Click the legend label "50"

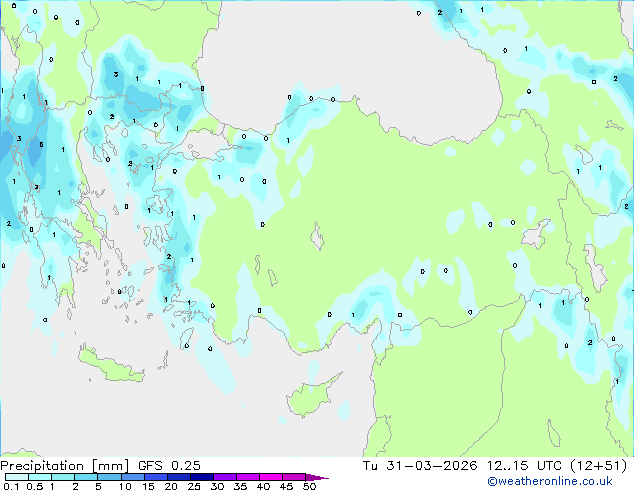309,486
